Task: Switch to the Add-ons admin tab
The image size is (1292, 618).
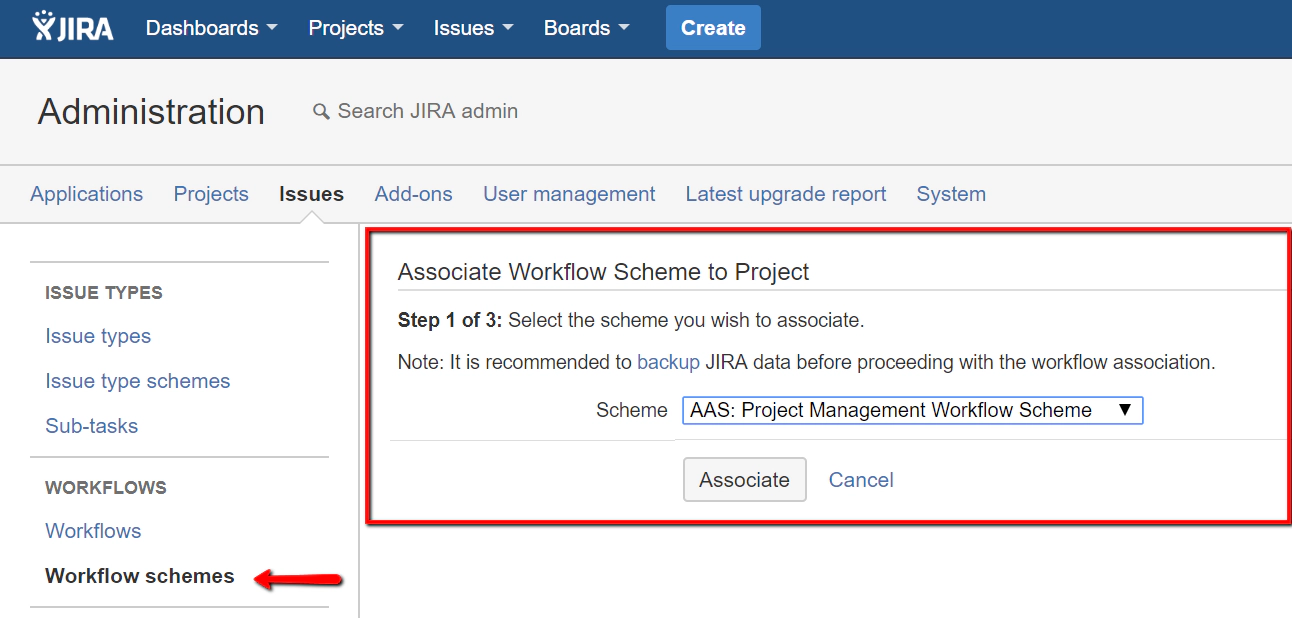Action: [x=413, y=194]
